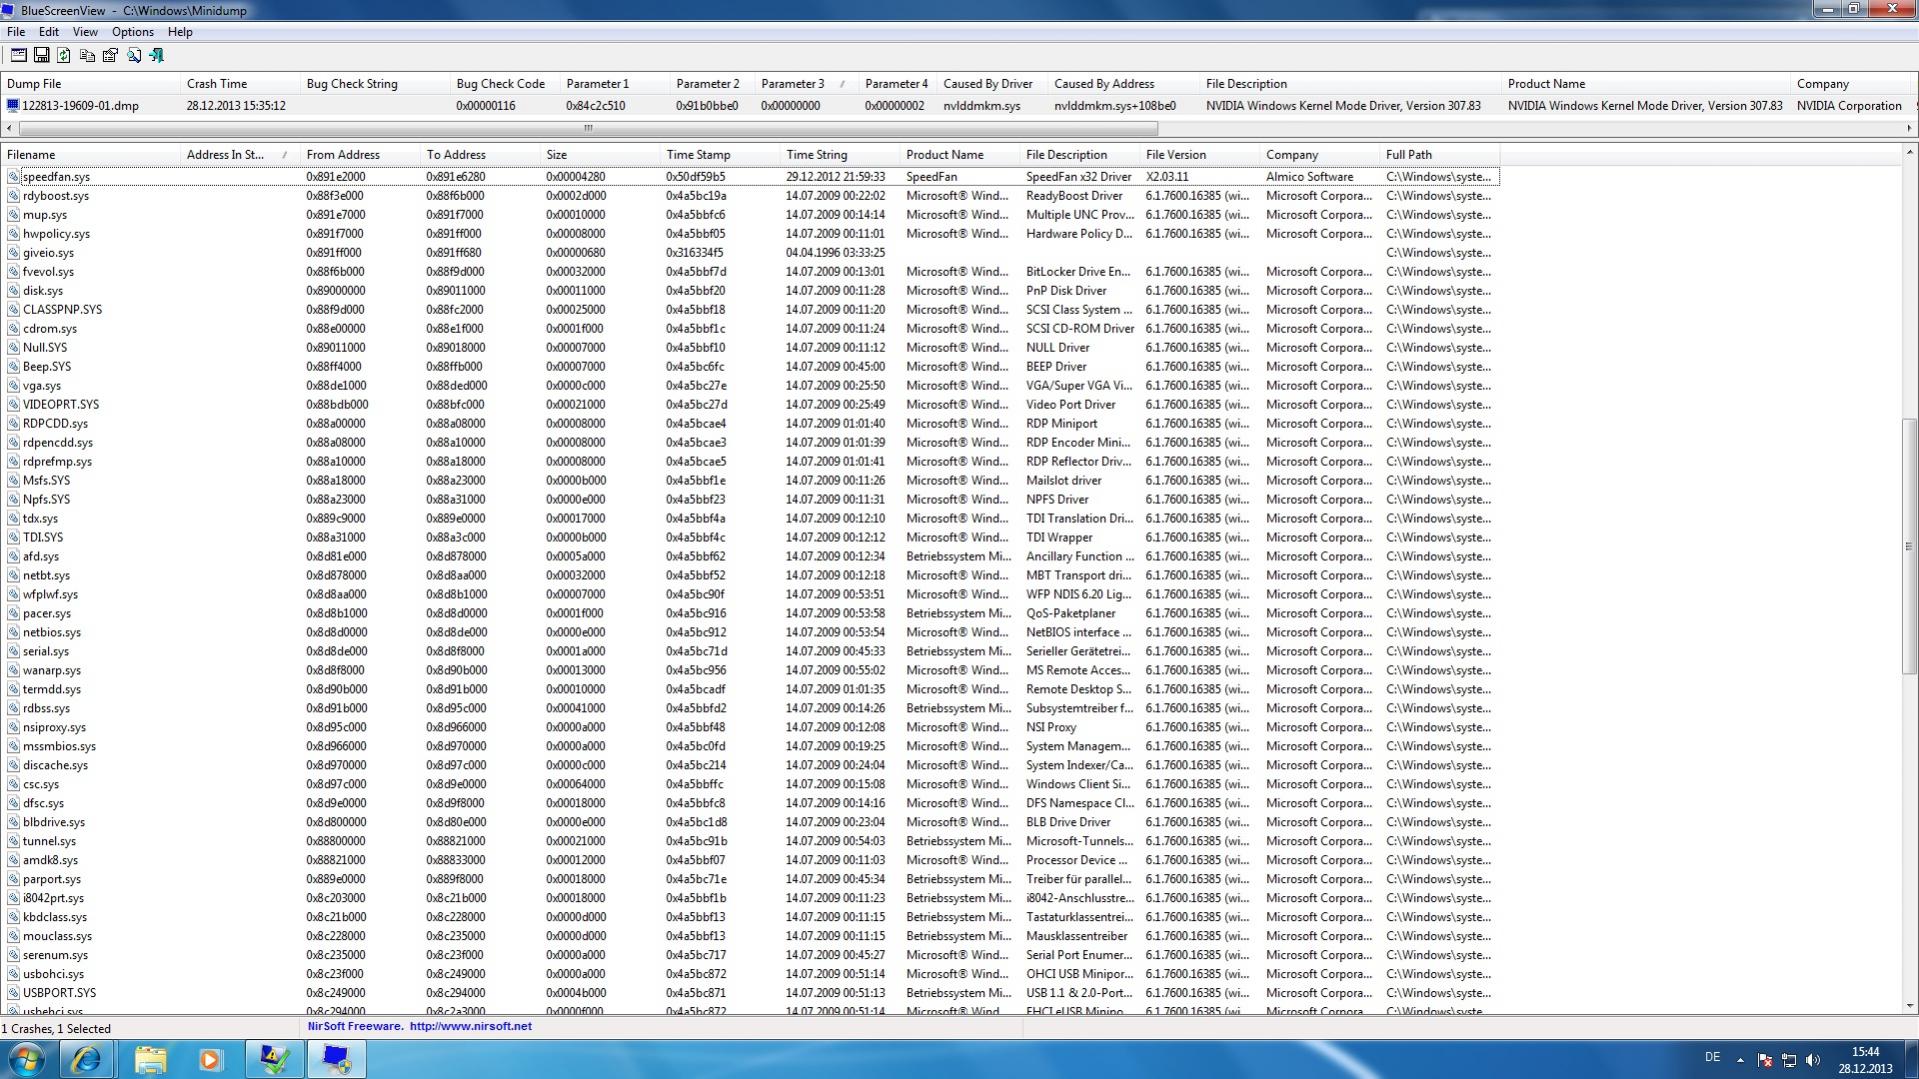The image size is (1919, 1079).
Task: Switch to the BlueScreenView taskbar button
Action: (336, 1060)
